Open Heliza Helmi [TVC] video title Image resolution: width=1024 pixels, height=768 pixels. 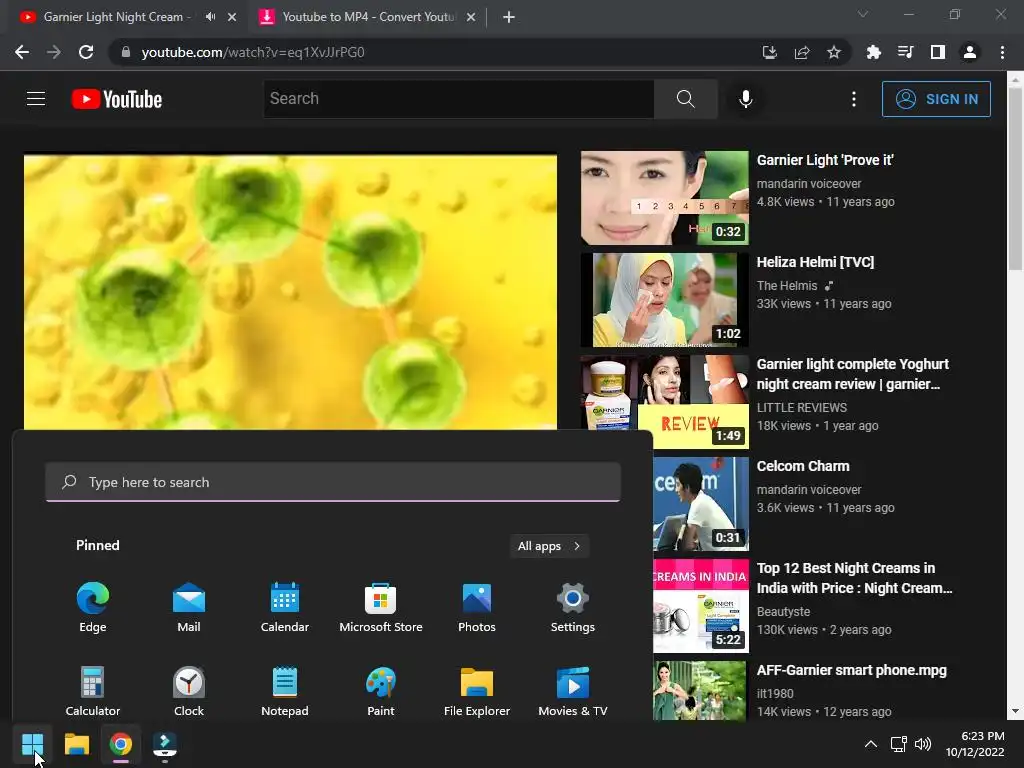pyautogui.click(x=815, y=262)
